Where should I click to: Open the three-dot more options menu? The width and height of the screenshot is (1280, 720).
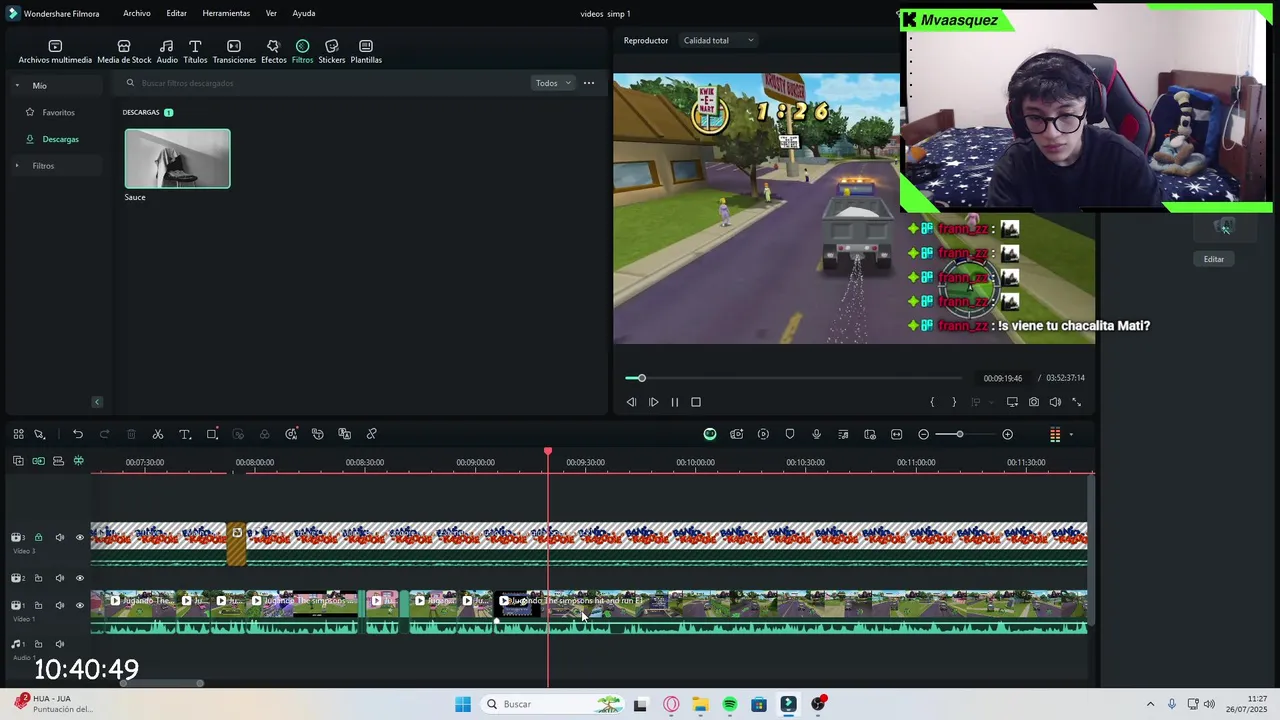[589, 83]
